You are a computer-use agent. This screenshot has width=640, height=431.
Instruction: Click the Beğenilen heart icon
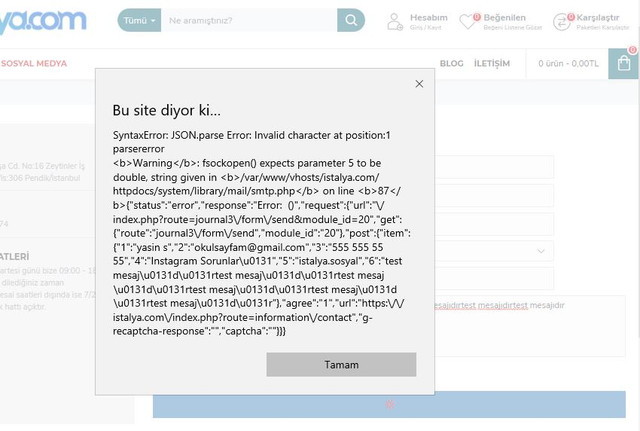pos(467,22)
